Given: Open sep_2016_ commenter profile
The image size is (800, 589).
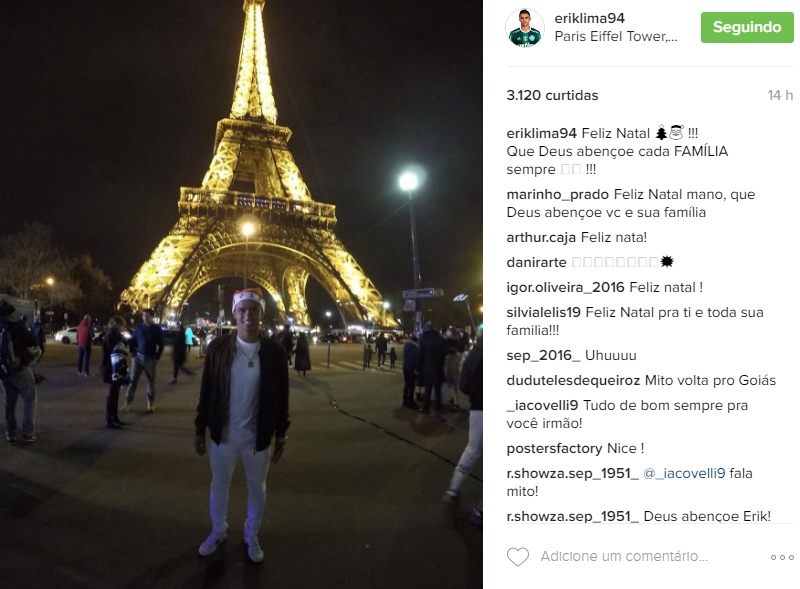Looking at the screenshot, I should 543,355.
